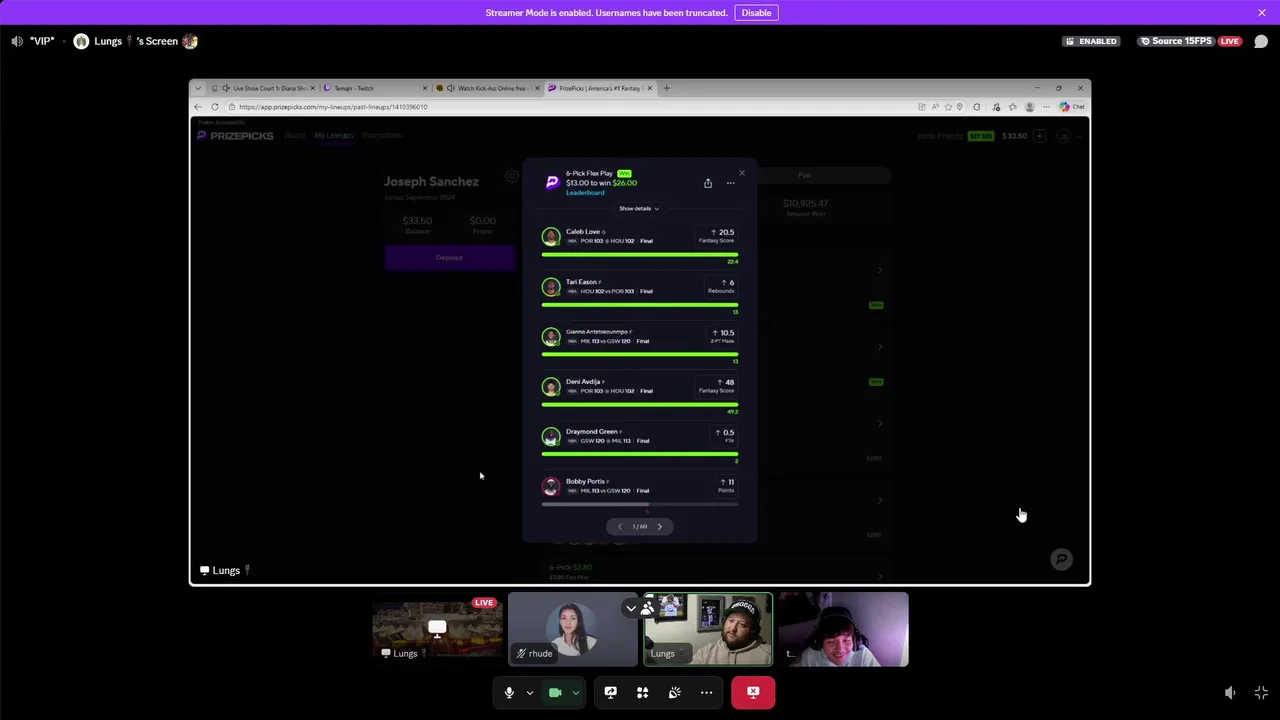Open the browser Chat sidebar button
The height and width of the screenshot is (720, 1280).
1072,107
